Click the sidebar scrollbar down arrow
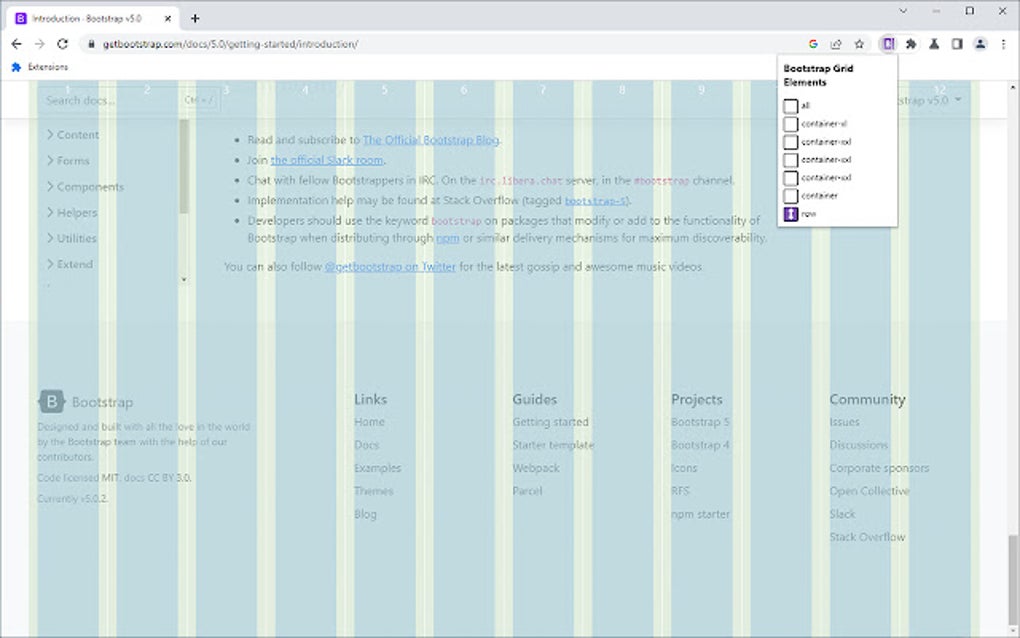Screen dimensions: 1020x638 (x=184, y=280)
